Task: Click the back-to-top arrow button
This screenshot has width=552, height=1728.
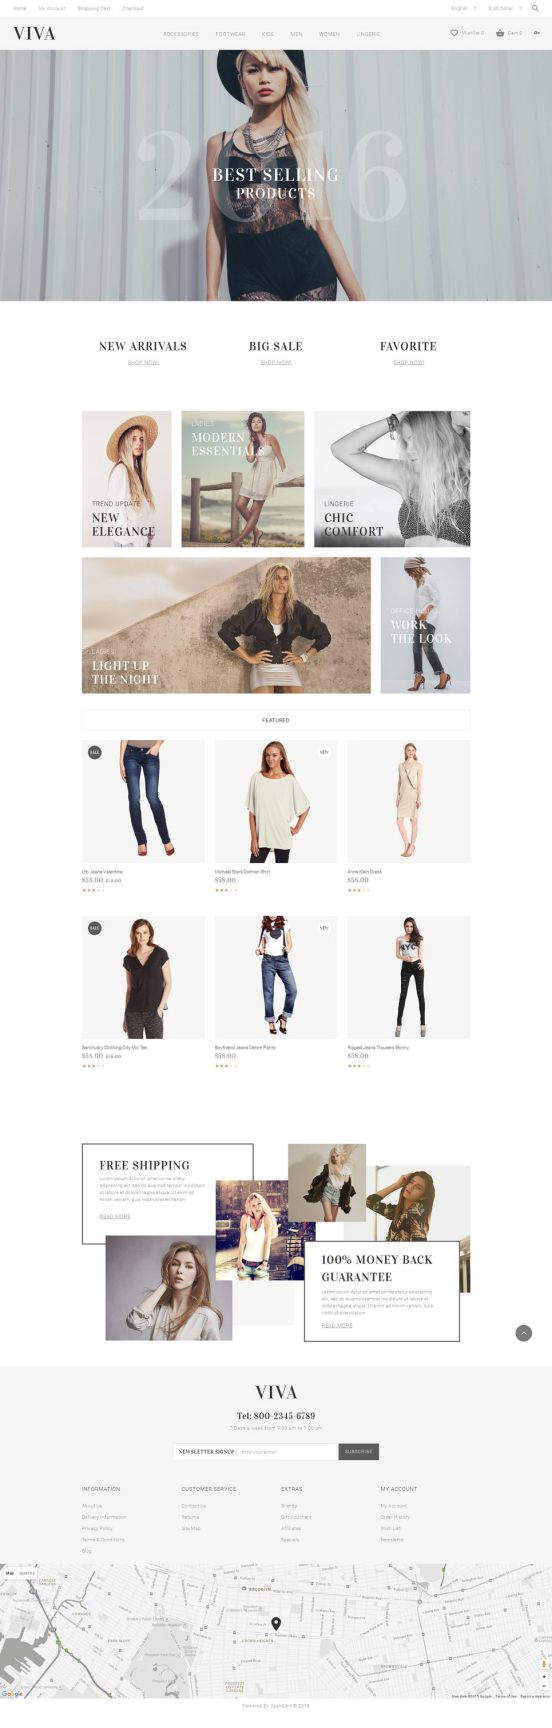Action: [x=523, y=1333]
